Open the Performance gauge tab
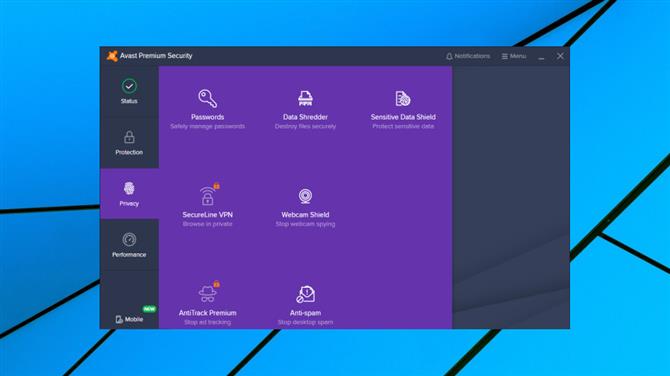Screen dimensions: 670x376 tap(129, 245)
